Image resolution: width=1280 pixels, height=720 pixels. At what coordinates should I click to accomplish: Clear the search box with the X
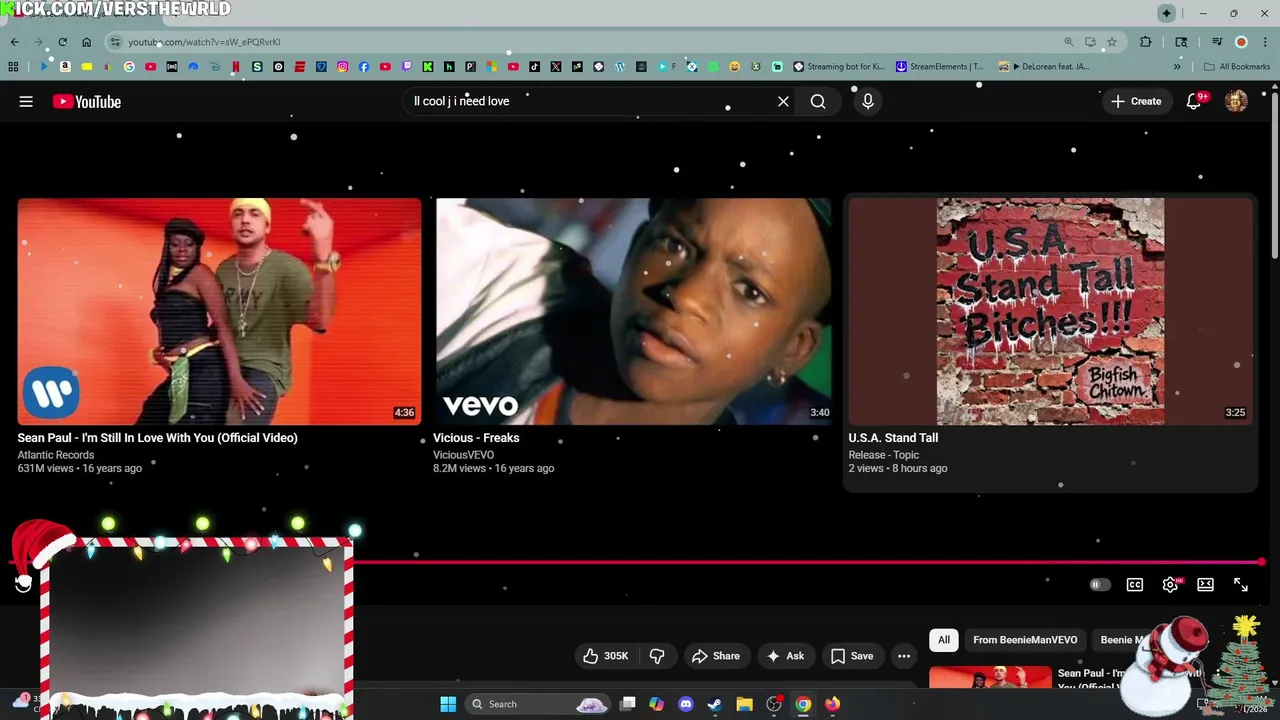tap(783, 101)
